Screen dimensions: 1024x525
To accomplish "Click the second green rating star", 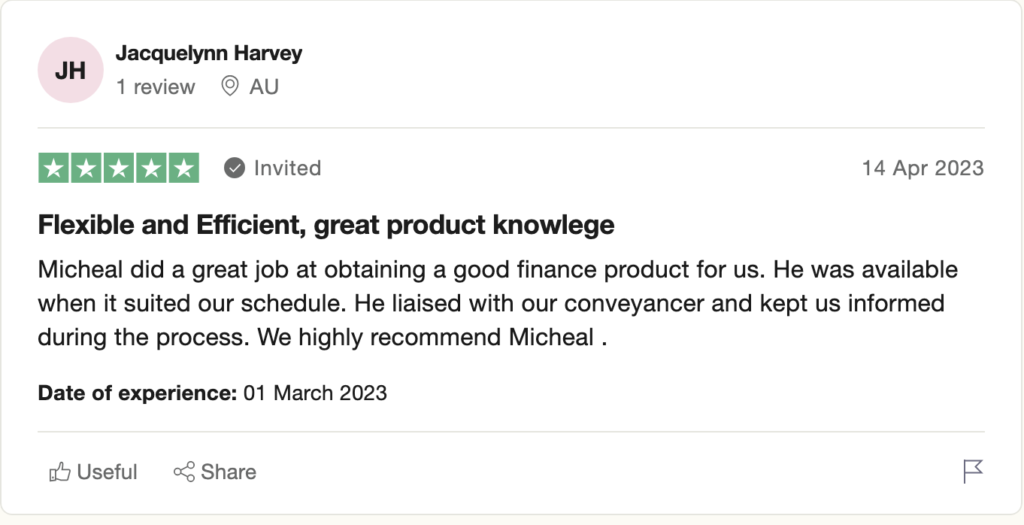I will tap(86, 168).
